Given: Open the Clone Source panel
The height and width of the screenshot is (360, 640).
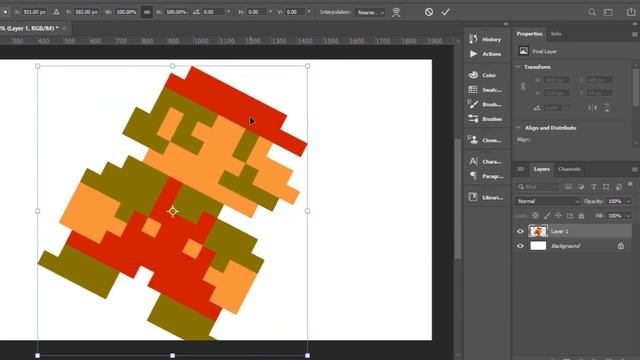Looking at the screenshot, I should tap(485, 140).
